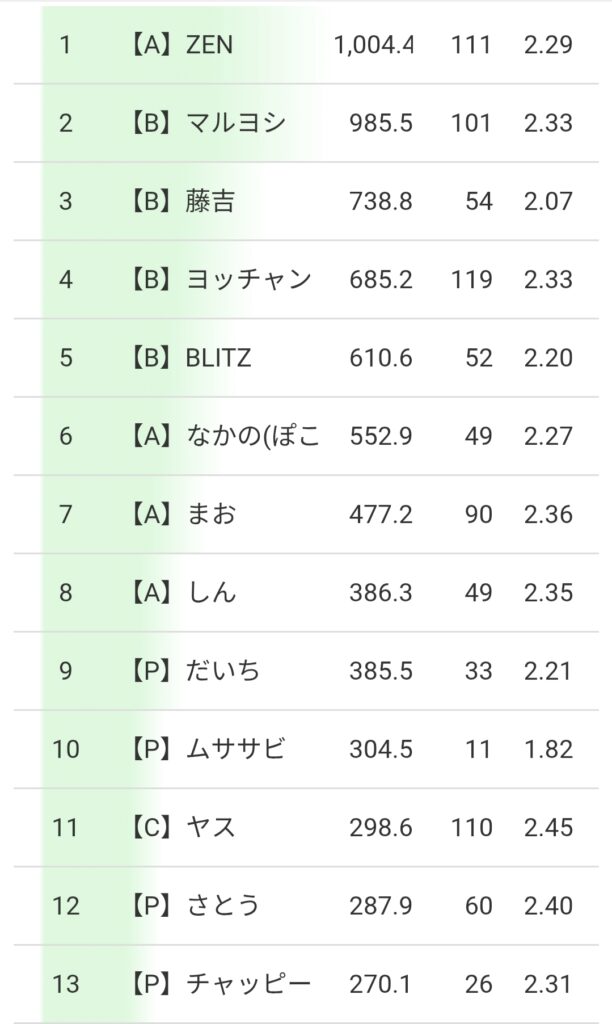612x1024 pixels.
Task: Click the 1,004.4 score value
Action: click(x=374, y=45)
